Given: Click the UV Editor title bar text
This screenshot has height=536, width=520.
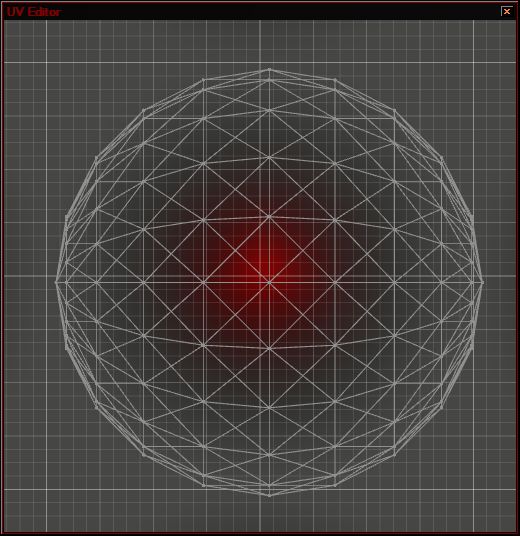Looking at the screenshot, I should (33, 12).
